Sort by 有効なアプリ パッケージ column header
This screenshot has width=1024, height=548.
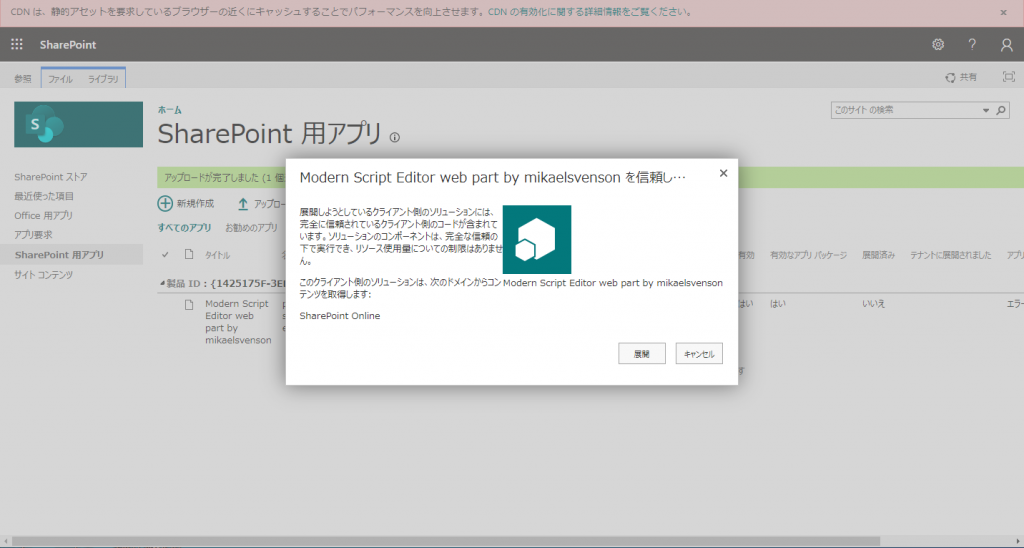pos(808,255)
